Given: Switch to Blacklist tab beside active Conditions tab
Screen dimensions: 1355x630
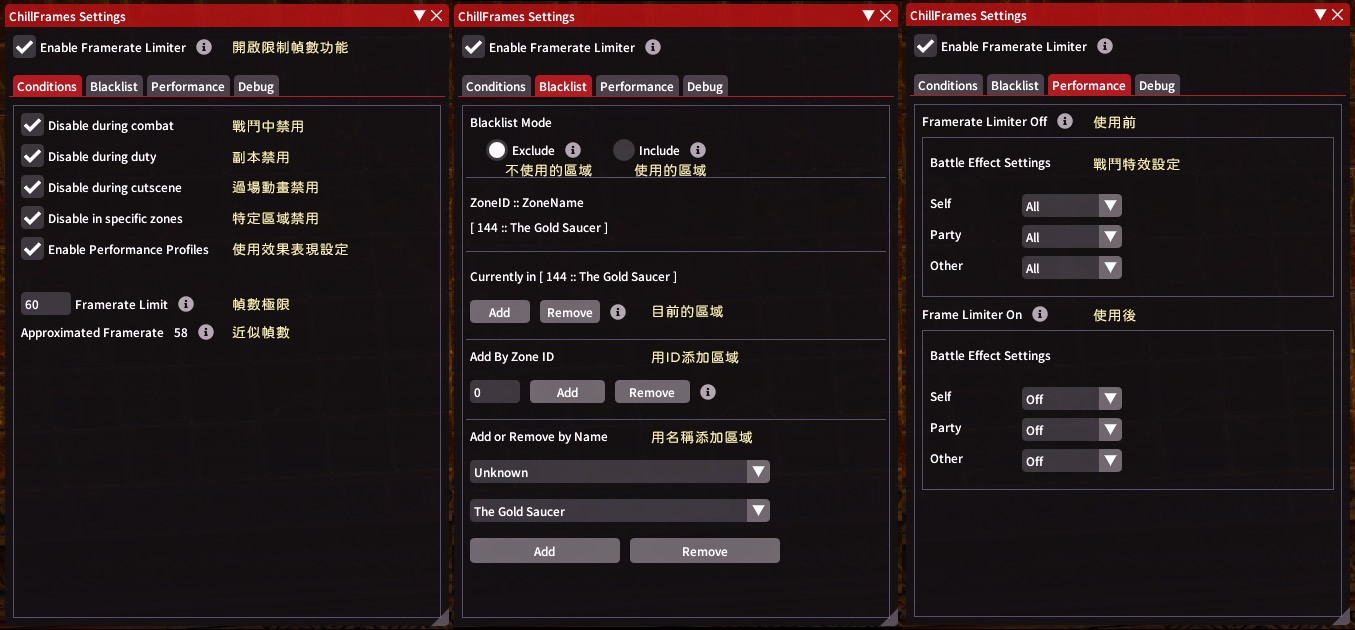Looking at the screenshot, I should pos(114,86).
